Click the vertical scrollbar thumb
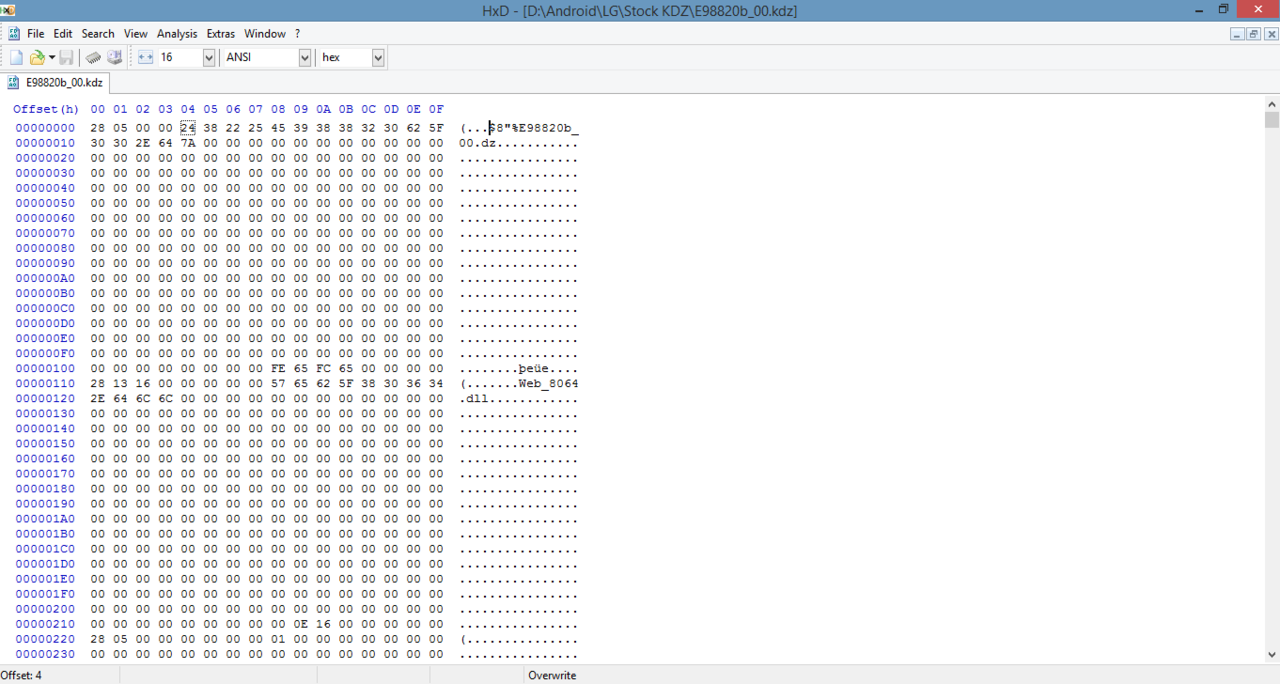The image size is (1280, 684). point(1272,120)
